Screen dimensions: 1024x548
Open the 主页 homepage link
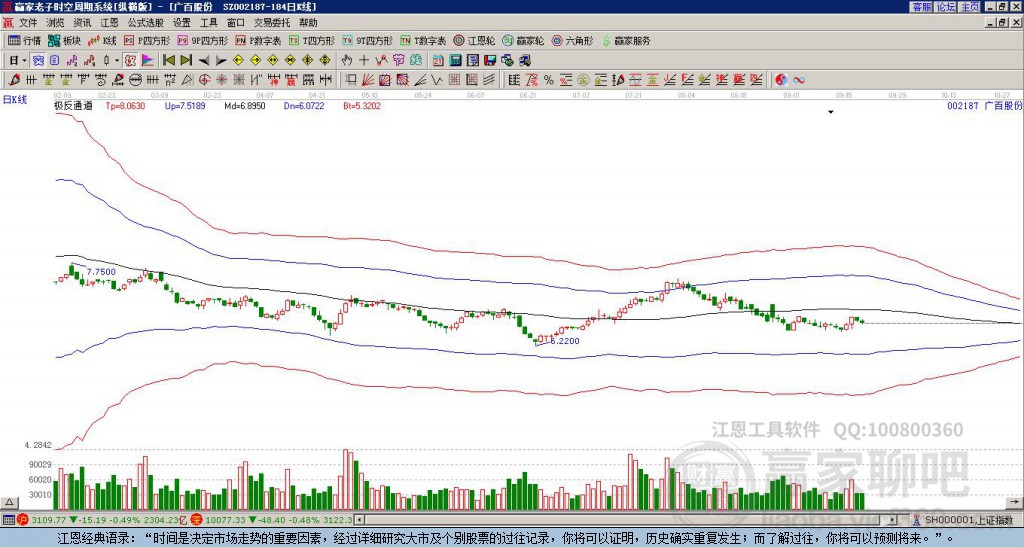969,7
